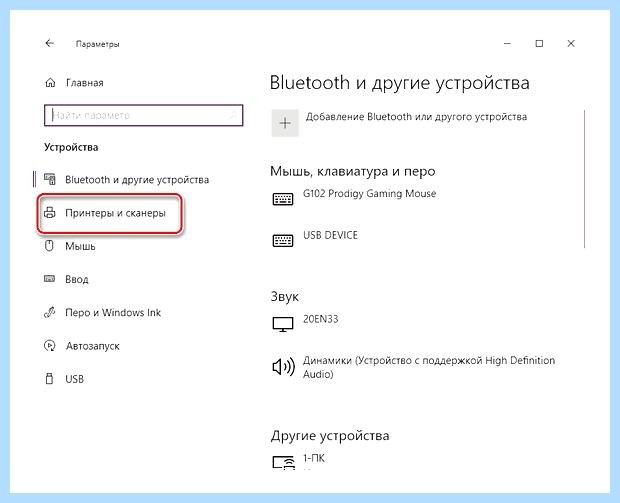Click the pen Windows Ink icon
The height and width of the screenshot is (503, 620).
pyautogui.click(x=49, y=312)
